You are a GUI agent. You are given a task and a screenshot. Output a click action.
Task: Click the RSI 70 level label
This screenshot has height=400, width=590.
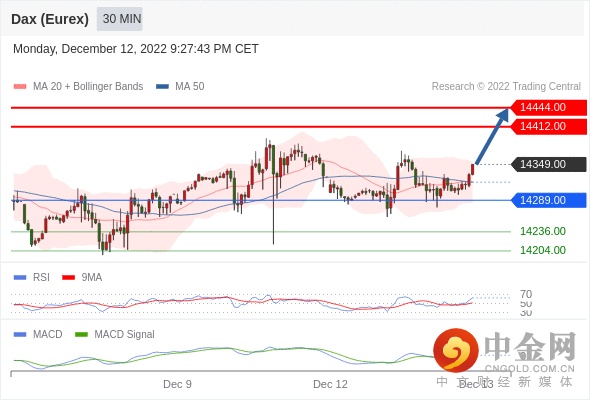526,294
